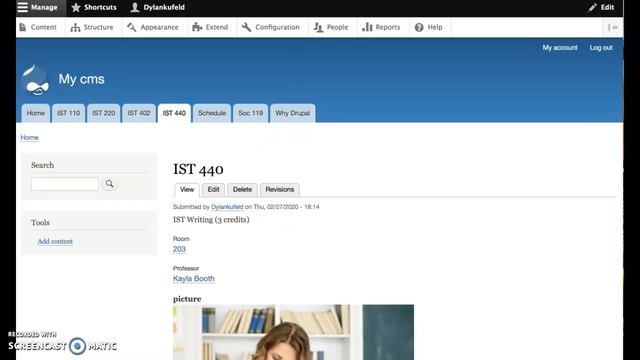The image size is (640, 360).
Task: Open the People admin page
Action: (x=331, y=27)
